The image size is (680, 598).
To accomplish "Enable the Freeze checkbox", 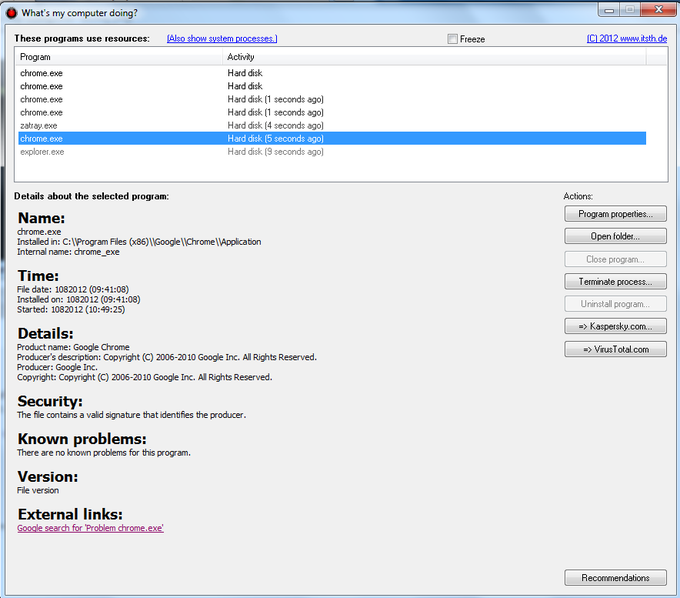I will pos(453,39).
